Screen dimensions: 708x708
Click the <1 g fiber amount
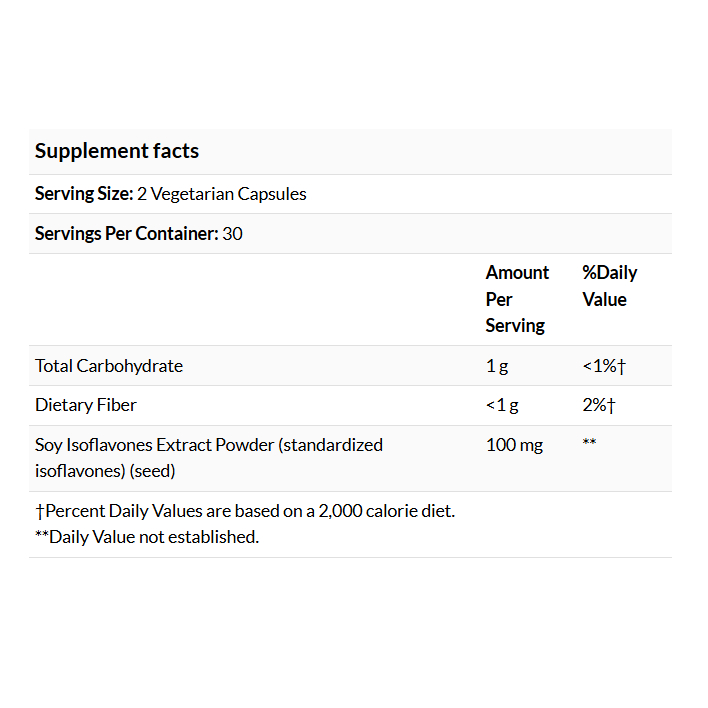point(502,405)
